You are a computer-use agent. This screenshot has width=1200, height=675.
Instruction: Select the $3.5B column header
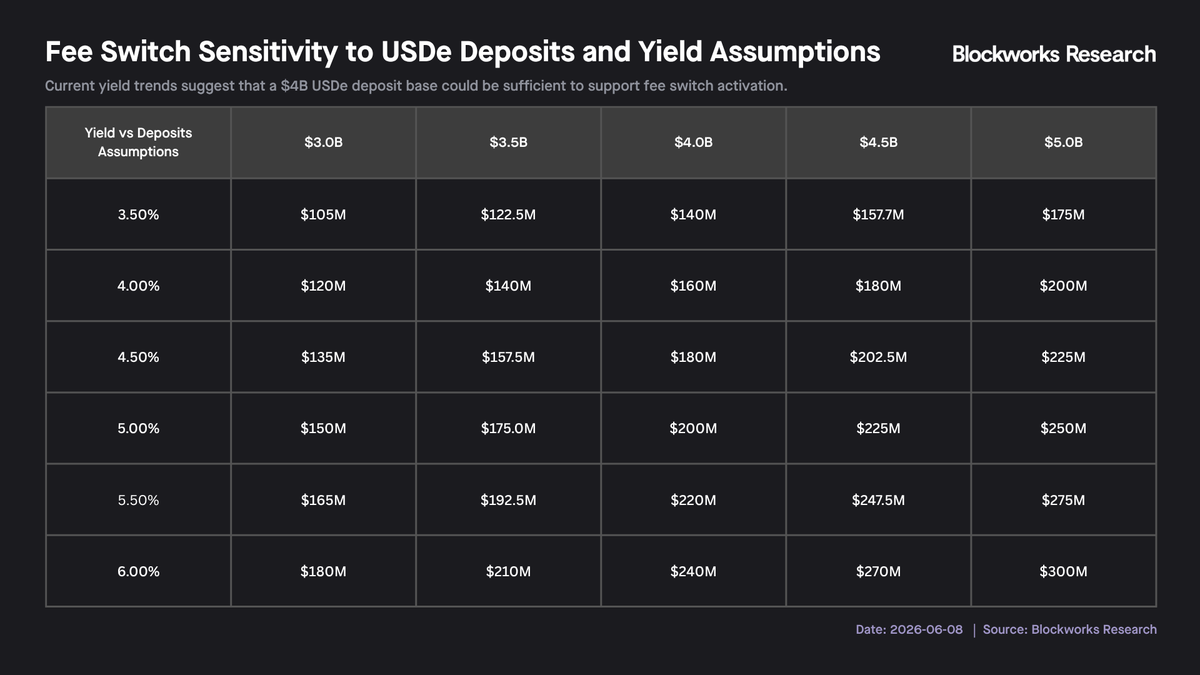point(508,142)
